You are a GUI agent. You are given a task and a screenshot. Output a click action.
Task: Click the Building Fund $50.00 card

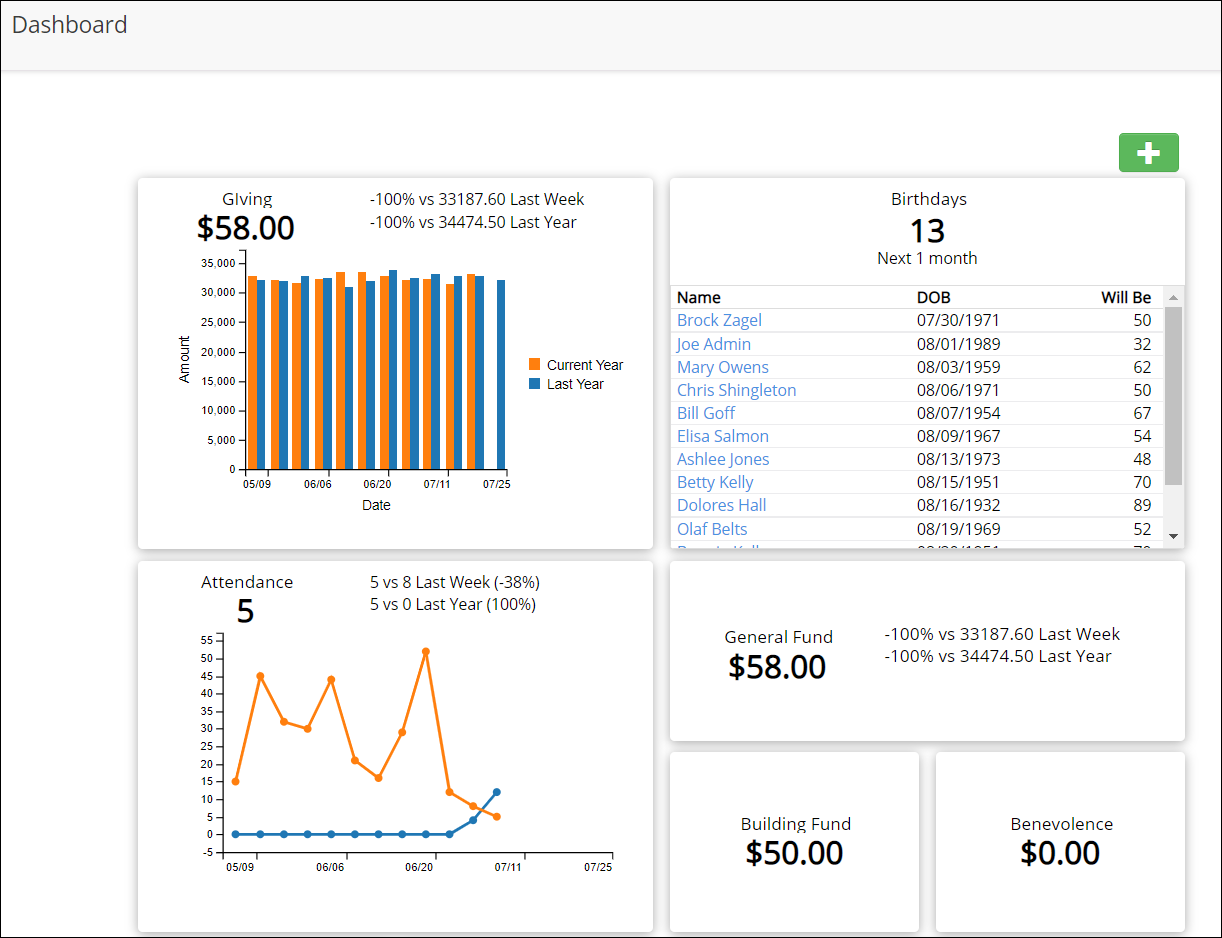pyautogui.click(x=794, y=842)
